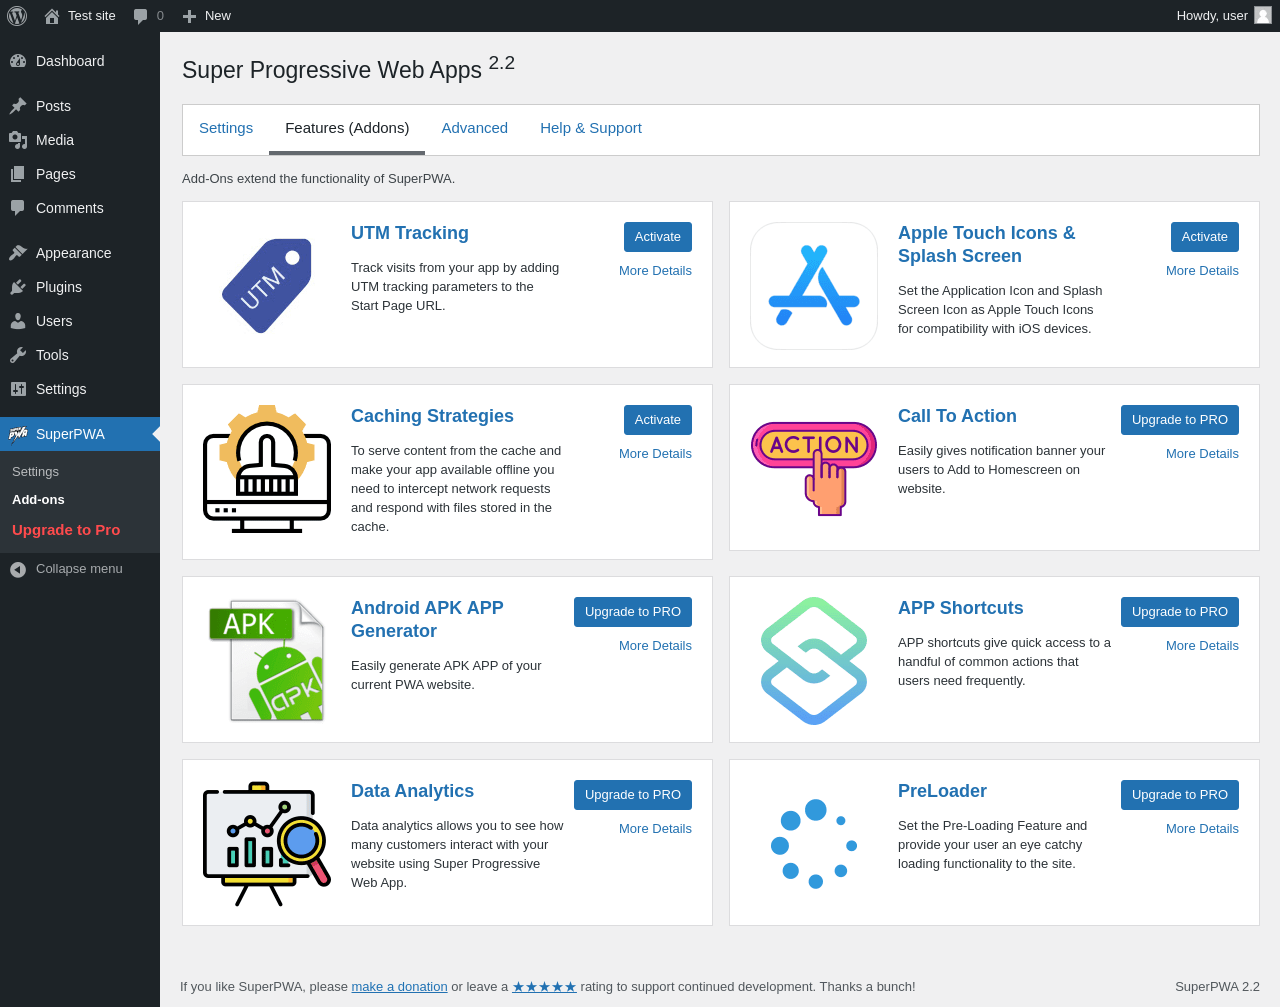The width and height of the screenshot is (1280, 1007).
Task: Click the Call To Action hand icon
Action: [814, 468]
